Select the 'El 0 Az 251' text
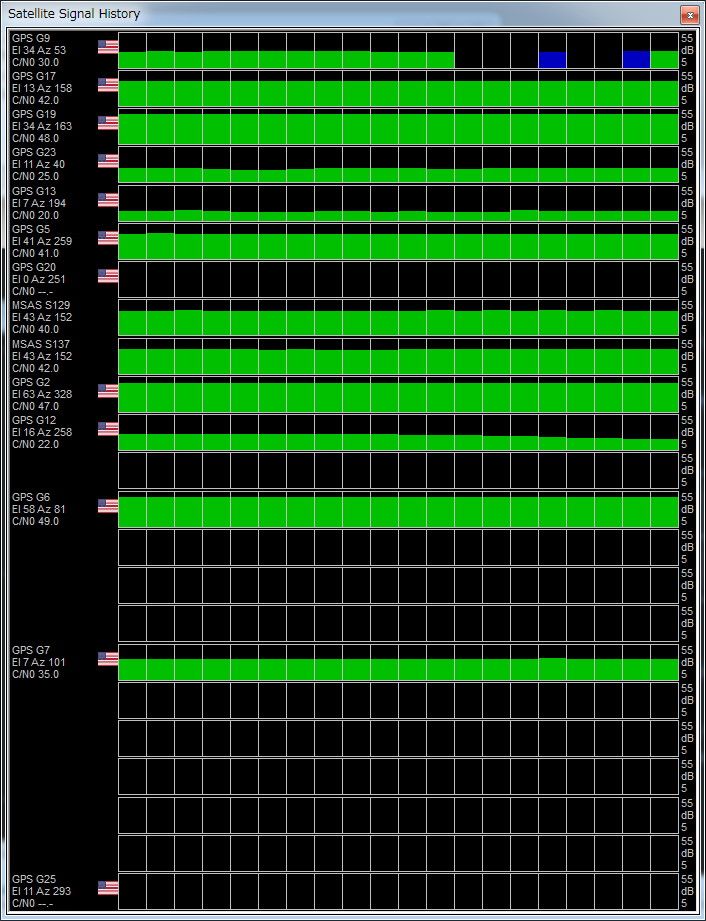Image resolution: width=706 pixels, height=921 pixels. click(39, 279)
